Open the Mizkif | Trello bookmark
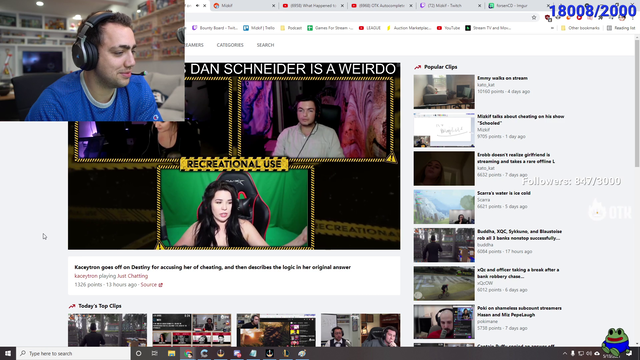640x360 pixels. pyautogui.click(x=259, y=28)
